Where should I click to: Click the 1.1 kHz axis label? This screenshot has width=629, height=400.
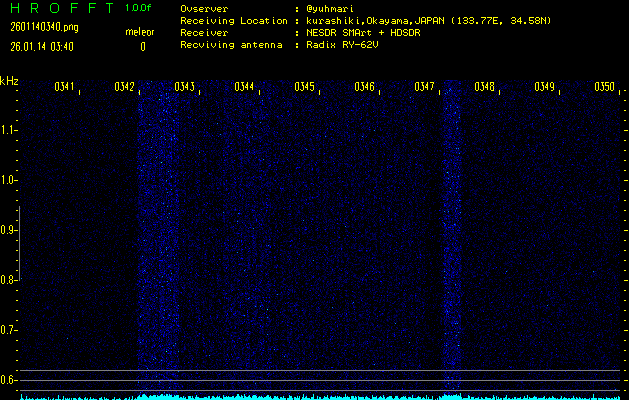pyautogui.click(x=7, y=130)
